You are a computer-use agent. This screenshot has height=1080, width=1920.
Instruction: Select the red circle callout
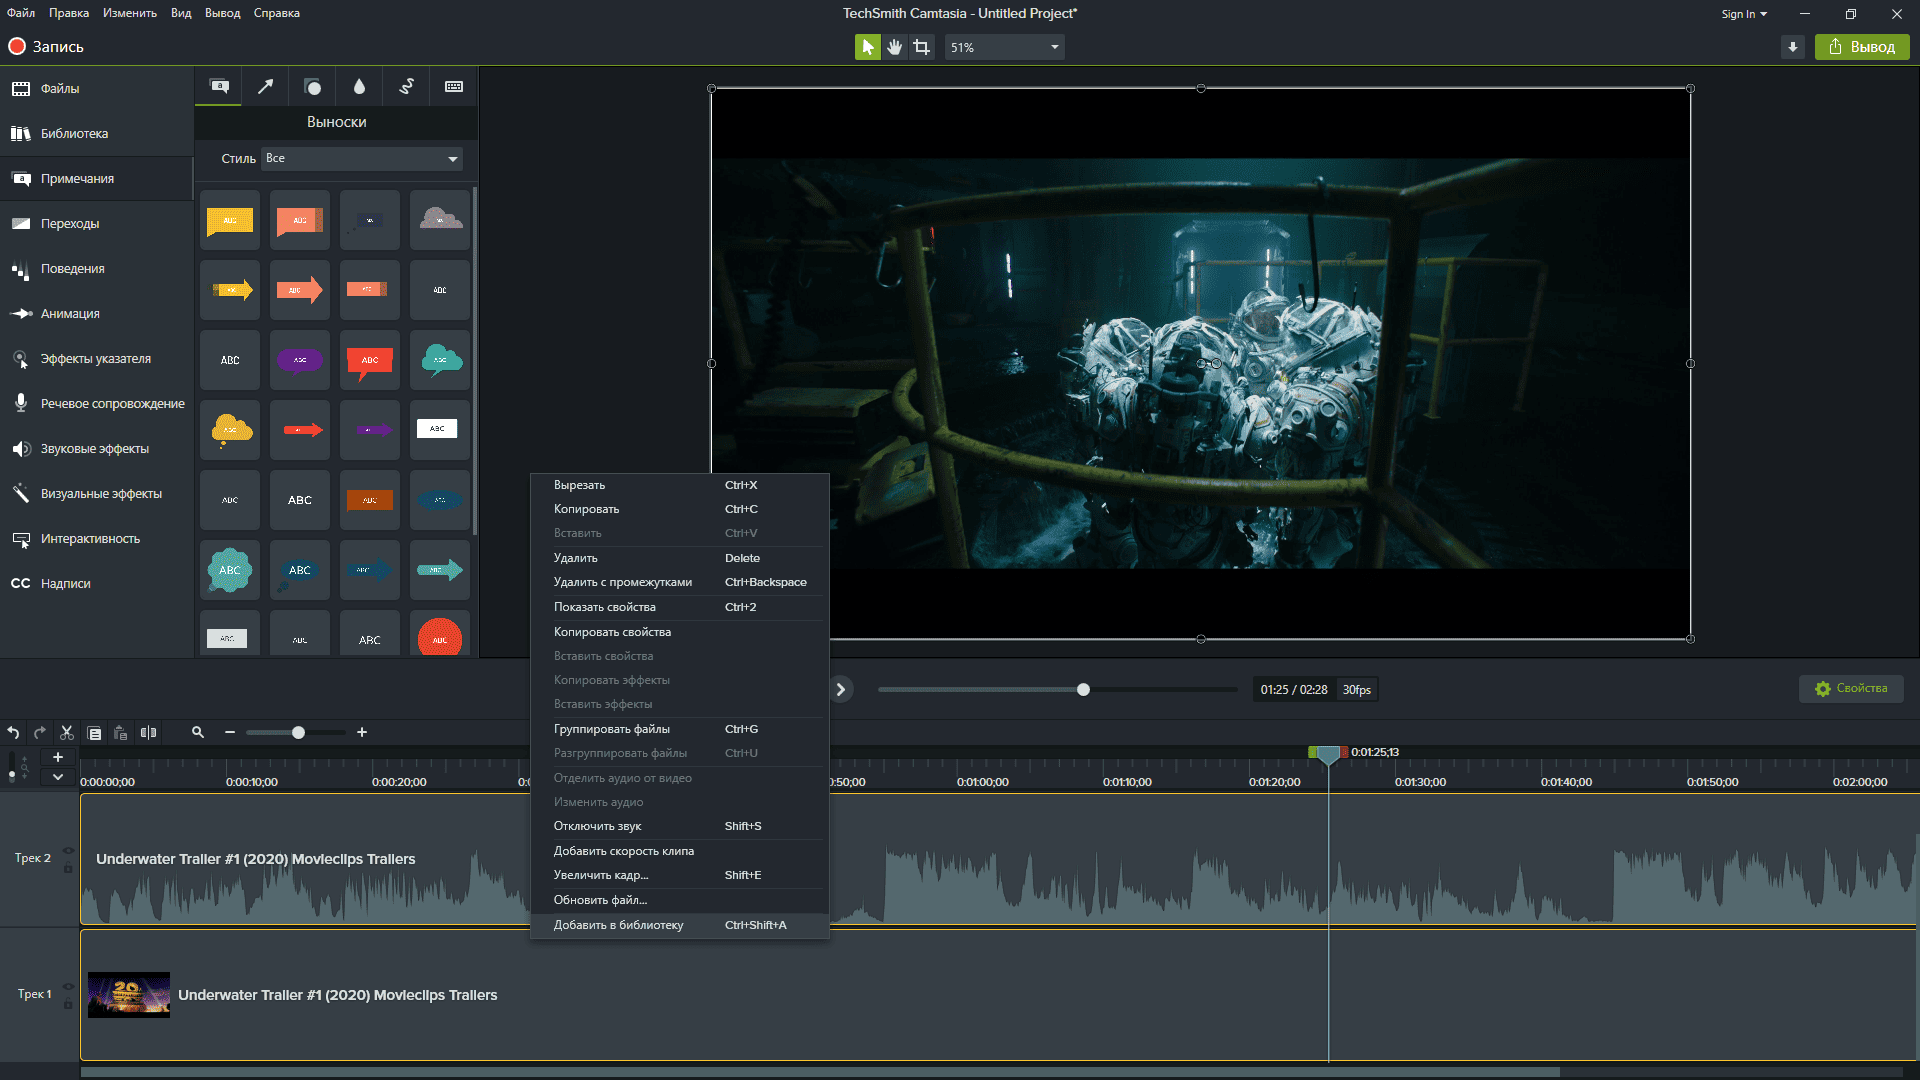pos(440,636)
